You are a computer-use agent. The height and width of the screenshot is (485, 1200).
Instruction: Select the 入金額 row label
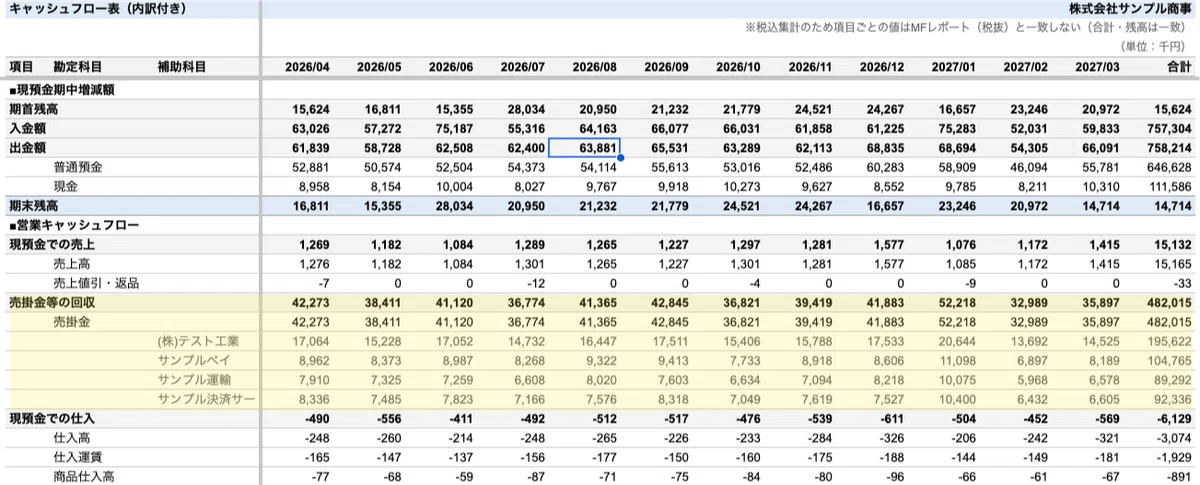click(x=26, y=128)
